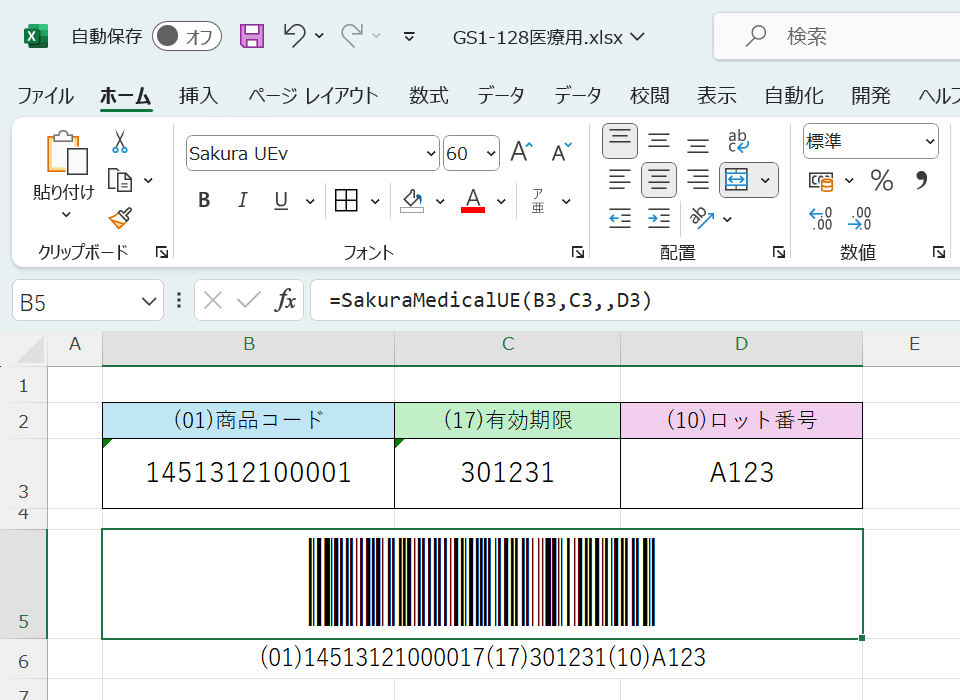Click the increase decimal icon

click(x=820, y=219)
